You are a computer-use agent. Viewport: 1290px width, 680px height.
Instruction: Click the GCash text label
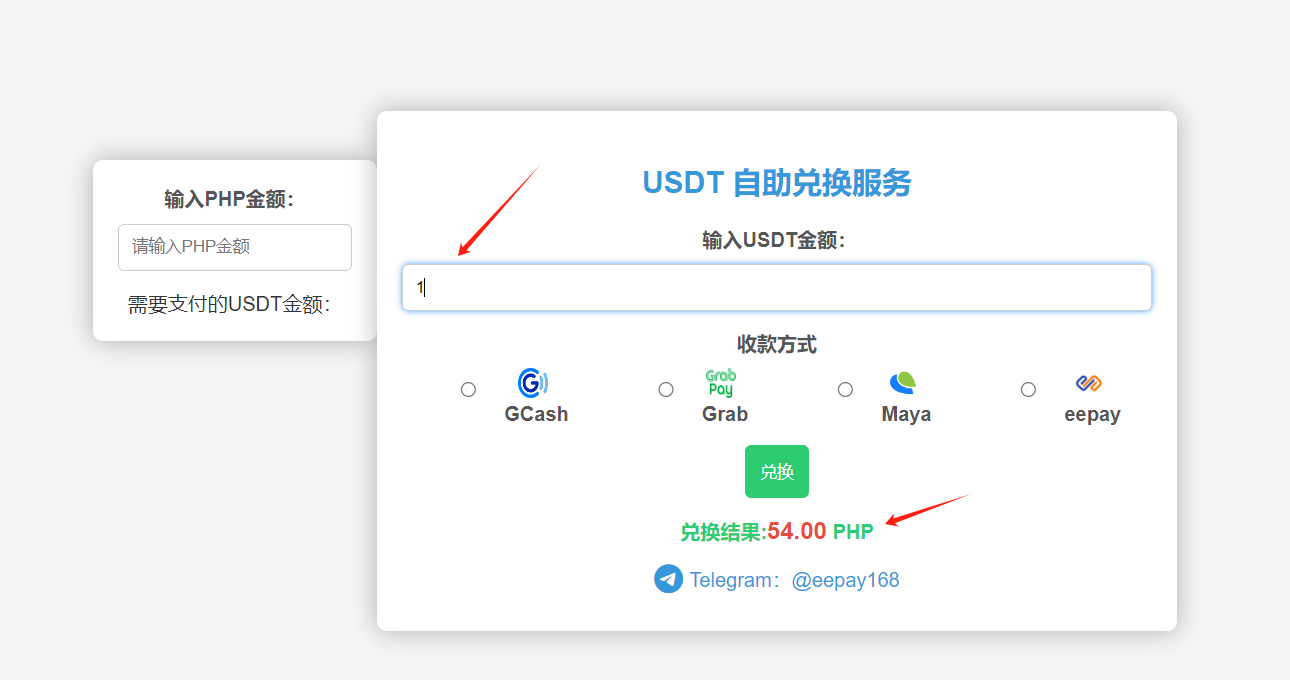(536, 414)
